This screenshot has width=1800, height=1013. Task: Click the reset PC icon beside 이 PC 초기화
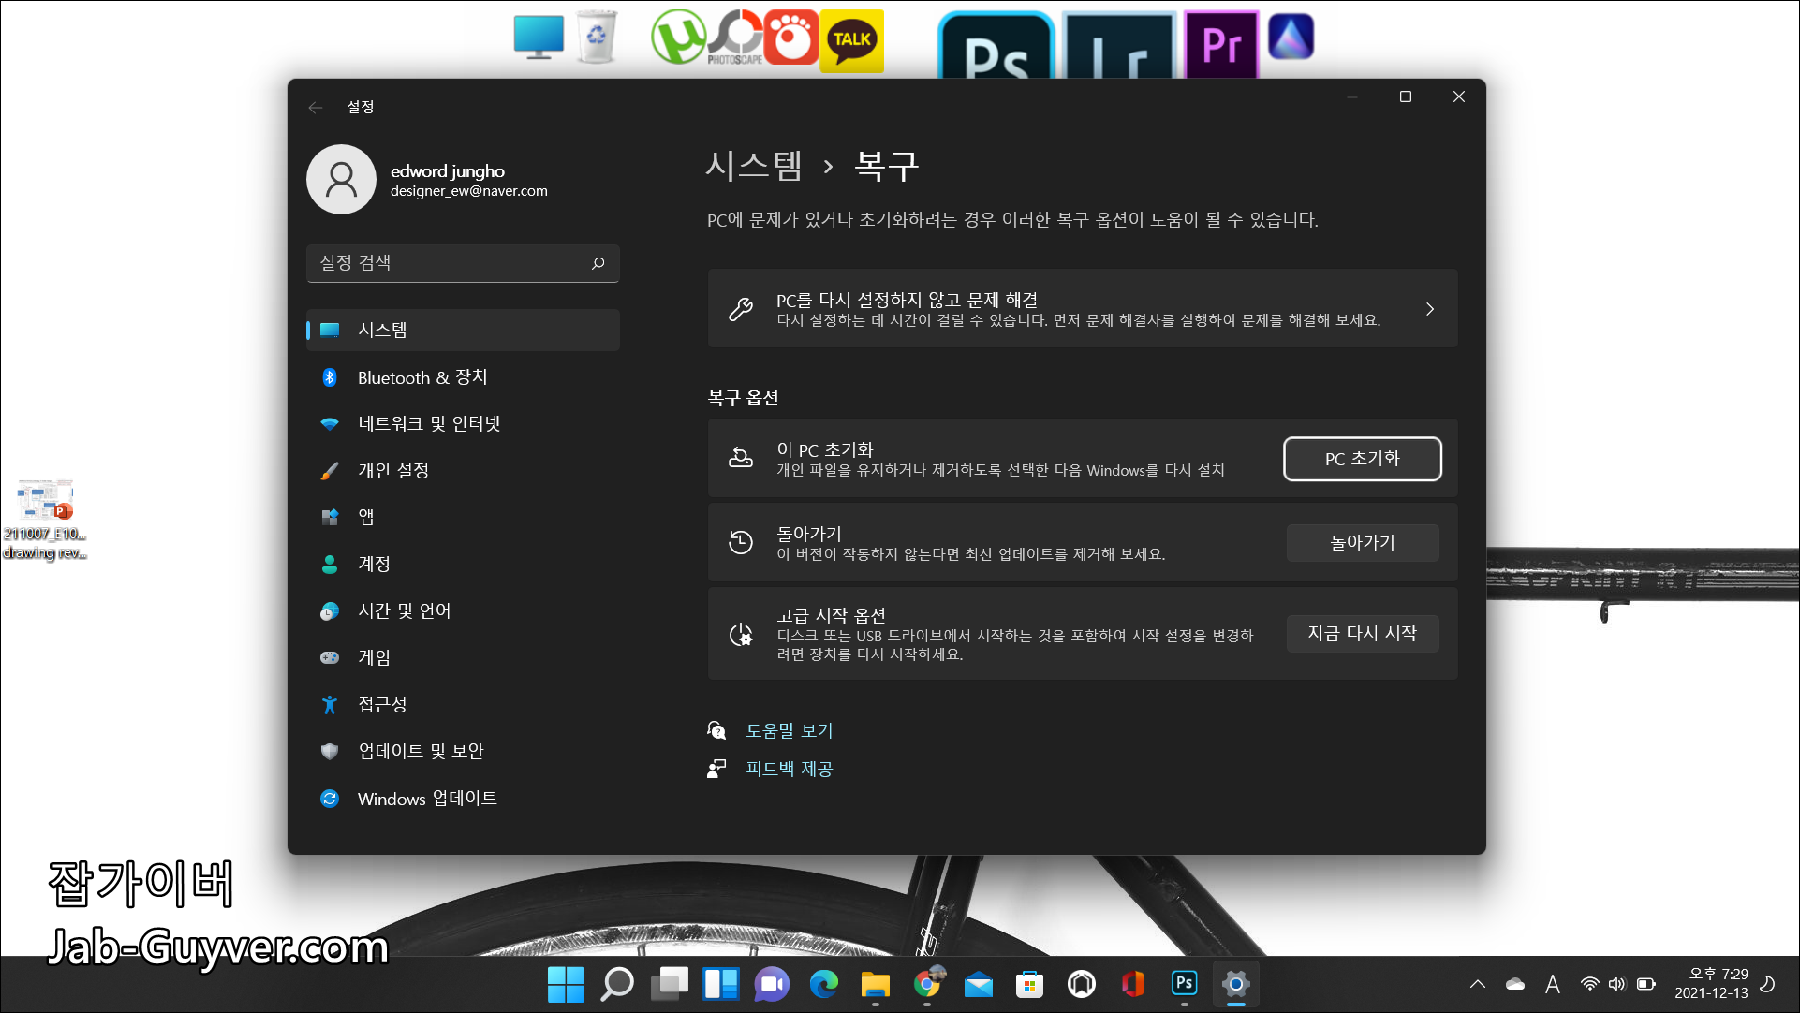coord(741,458)
